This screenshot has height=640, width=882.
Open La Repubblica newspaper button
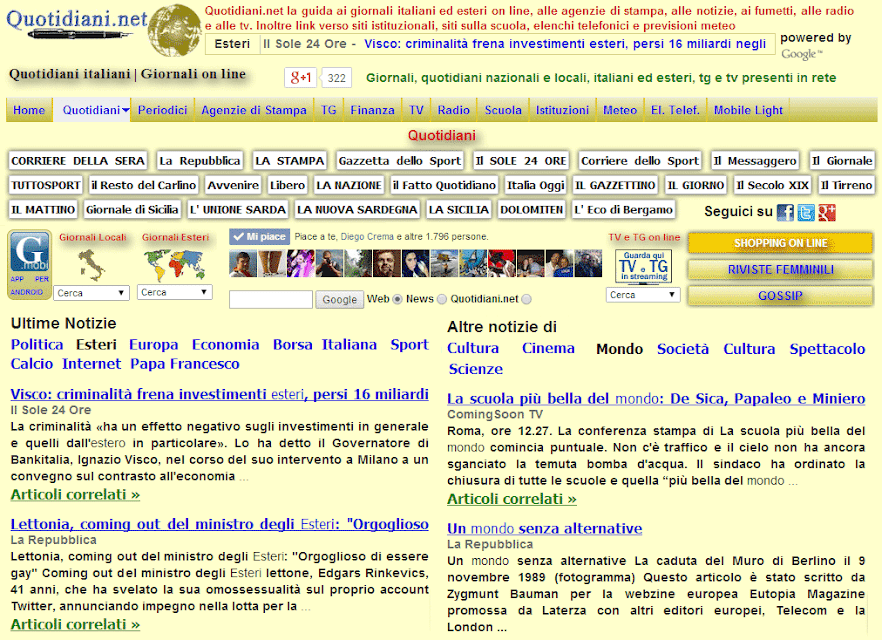[200, 161]
